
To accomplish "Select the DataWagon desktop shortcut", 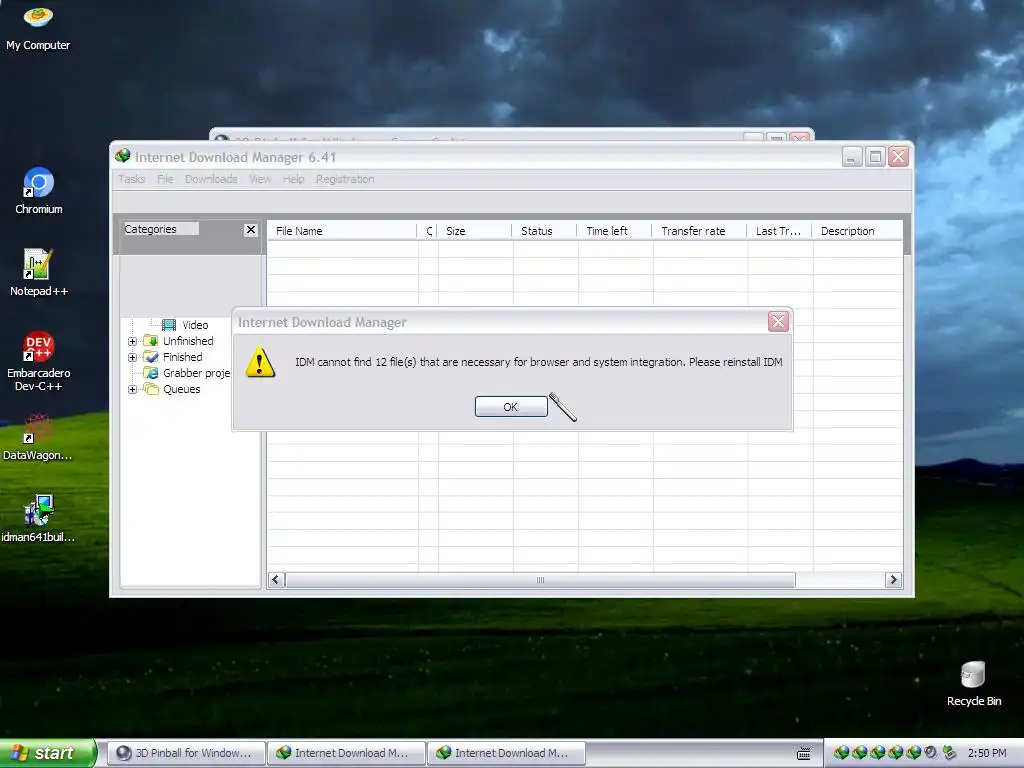I will (x=37, y=437).
